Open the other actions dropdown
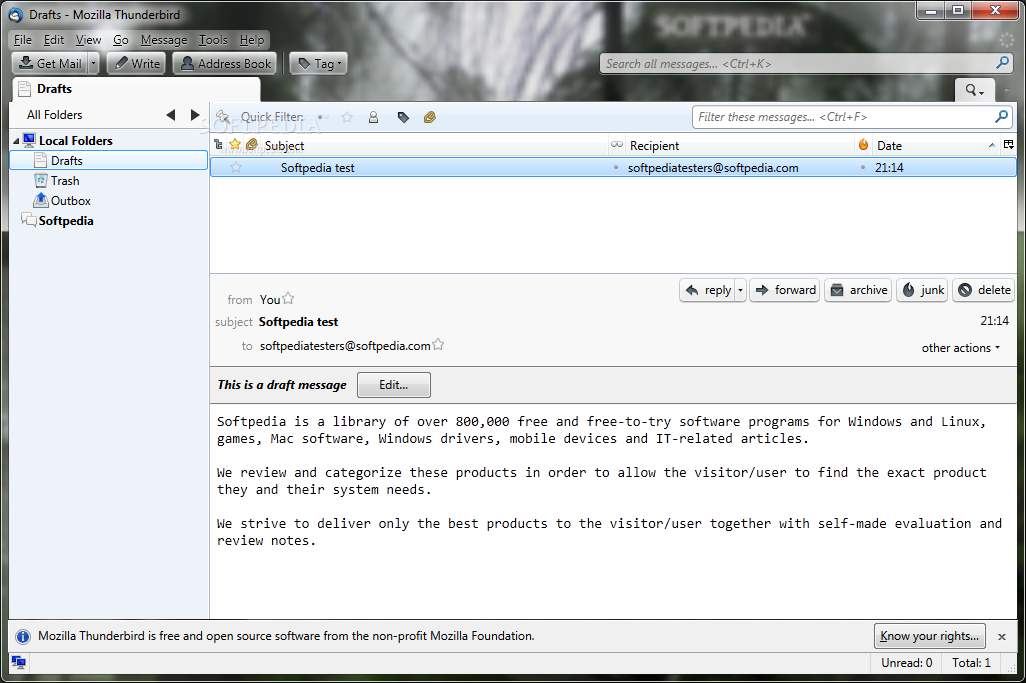The width and height of the screenshot is (1026, 683). tap(961, 348)
